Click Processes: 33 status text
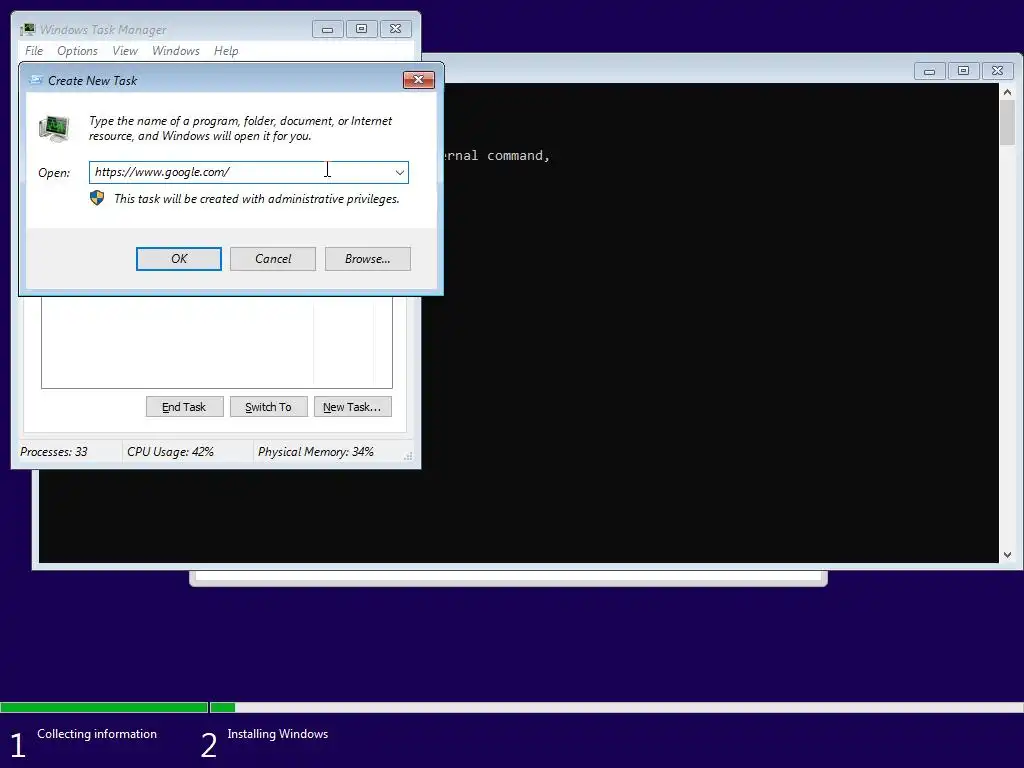Image resolution: width=1024 pixels, height=768 pixels. 54,452
